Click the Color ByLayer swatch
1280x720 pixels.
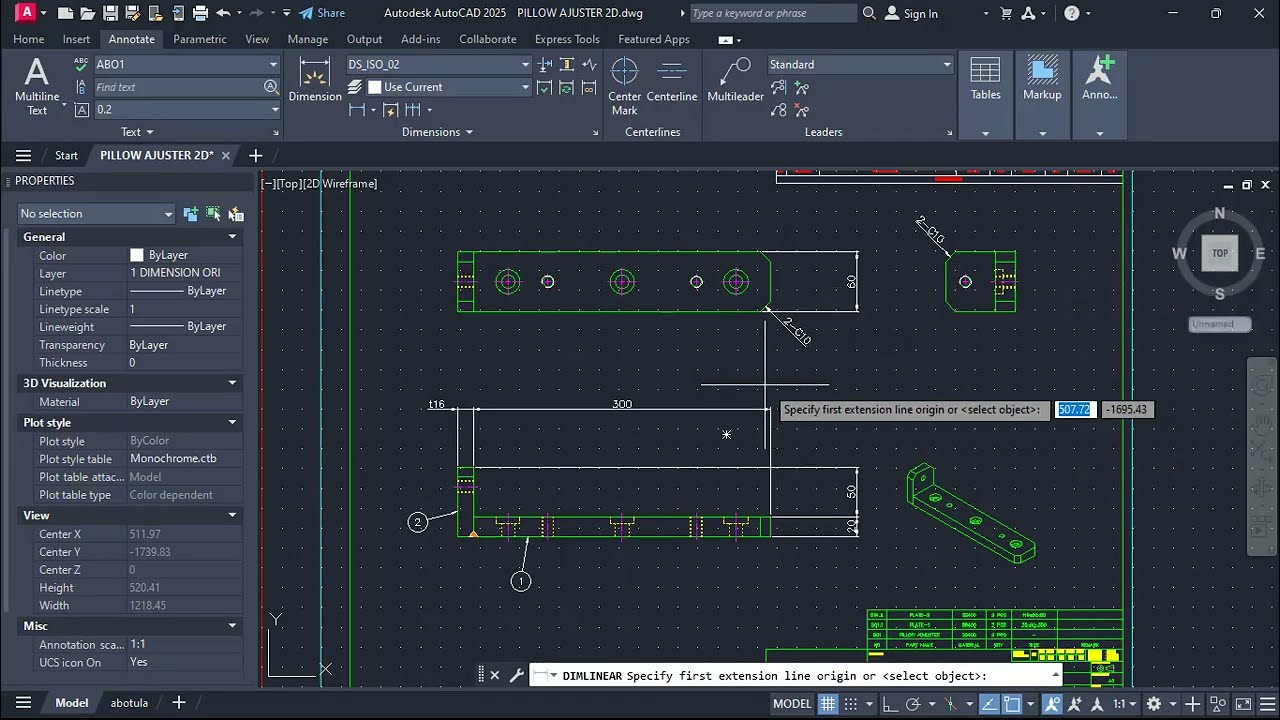tap(137, 256)
